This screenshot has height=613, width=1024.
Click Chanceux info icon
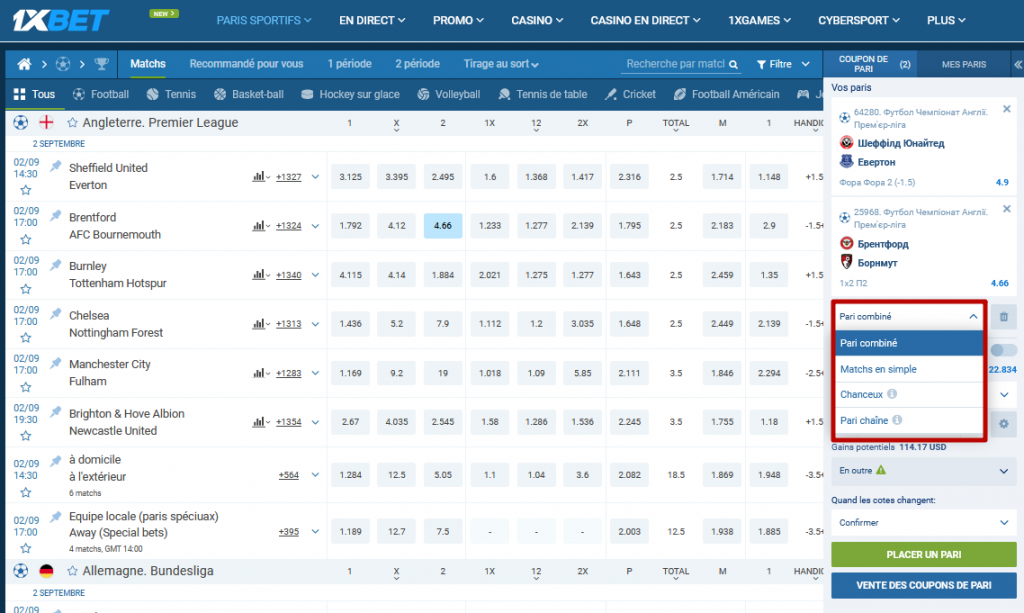(892, 394)
